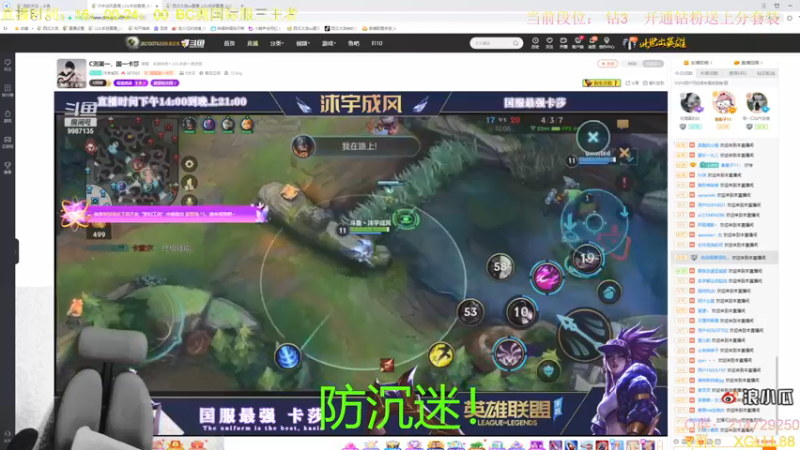Open the client download icon in header
Screen dimensions: 800x450
[x=578, y=42]
